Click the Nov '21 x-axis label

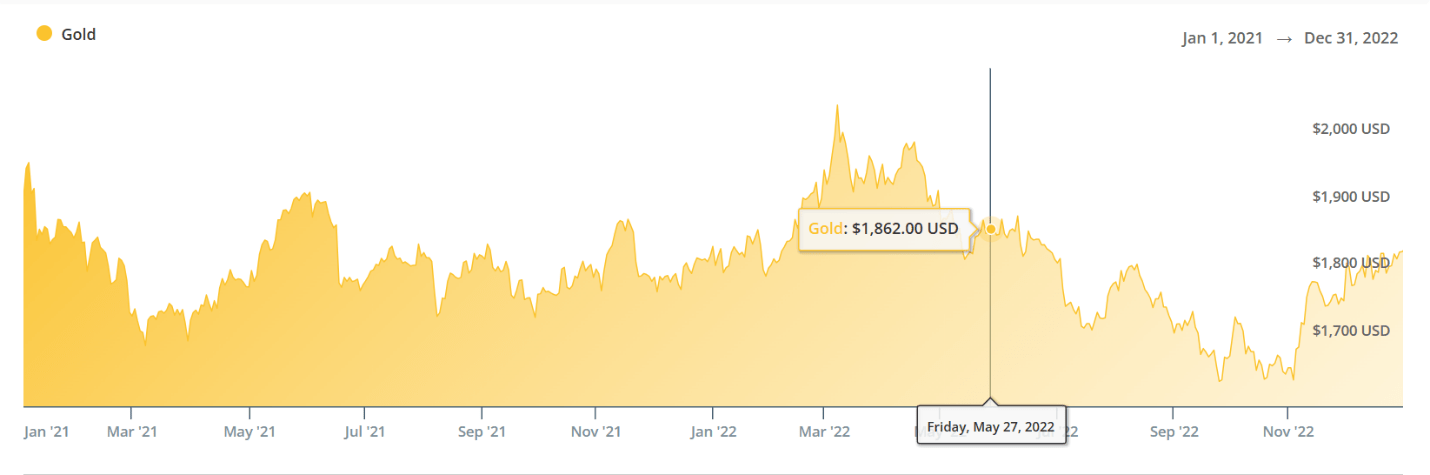pyautogui.click(x=596, y=432)
